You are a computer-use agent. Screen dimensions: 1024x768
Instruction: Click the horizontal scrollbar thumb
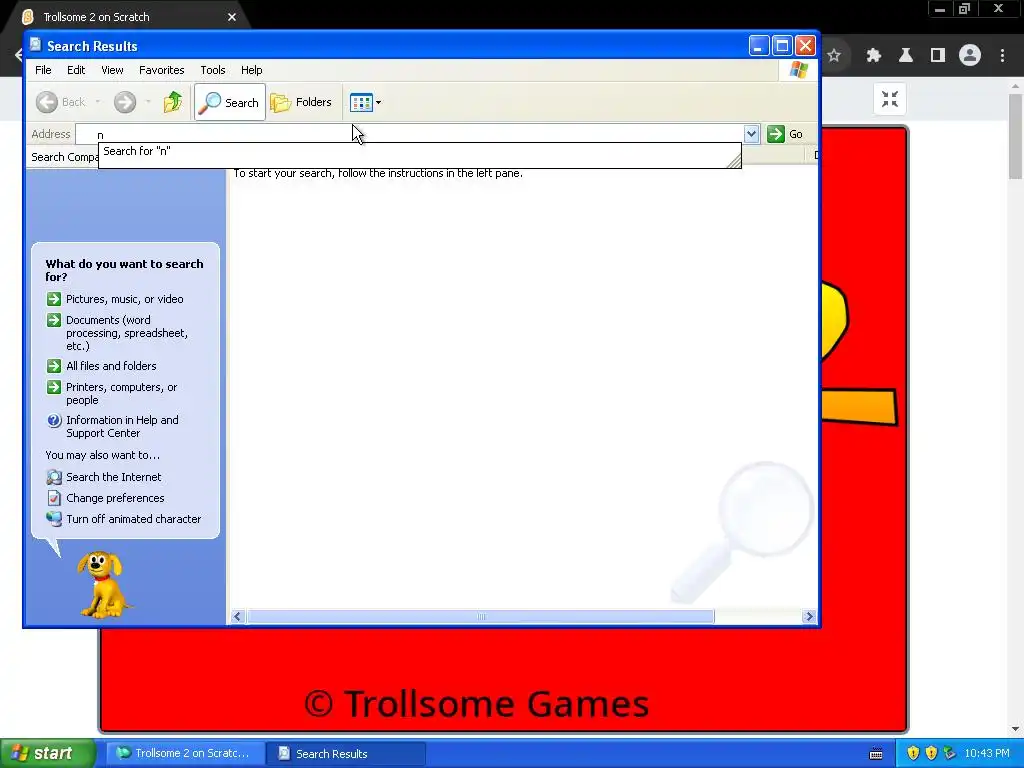point(481,616)
